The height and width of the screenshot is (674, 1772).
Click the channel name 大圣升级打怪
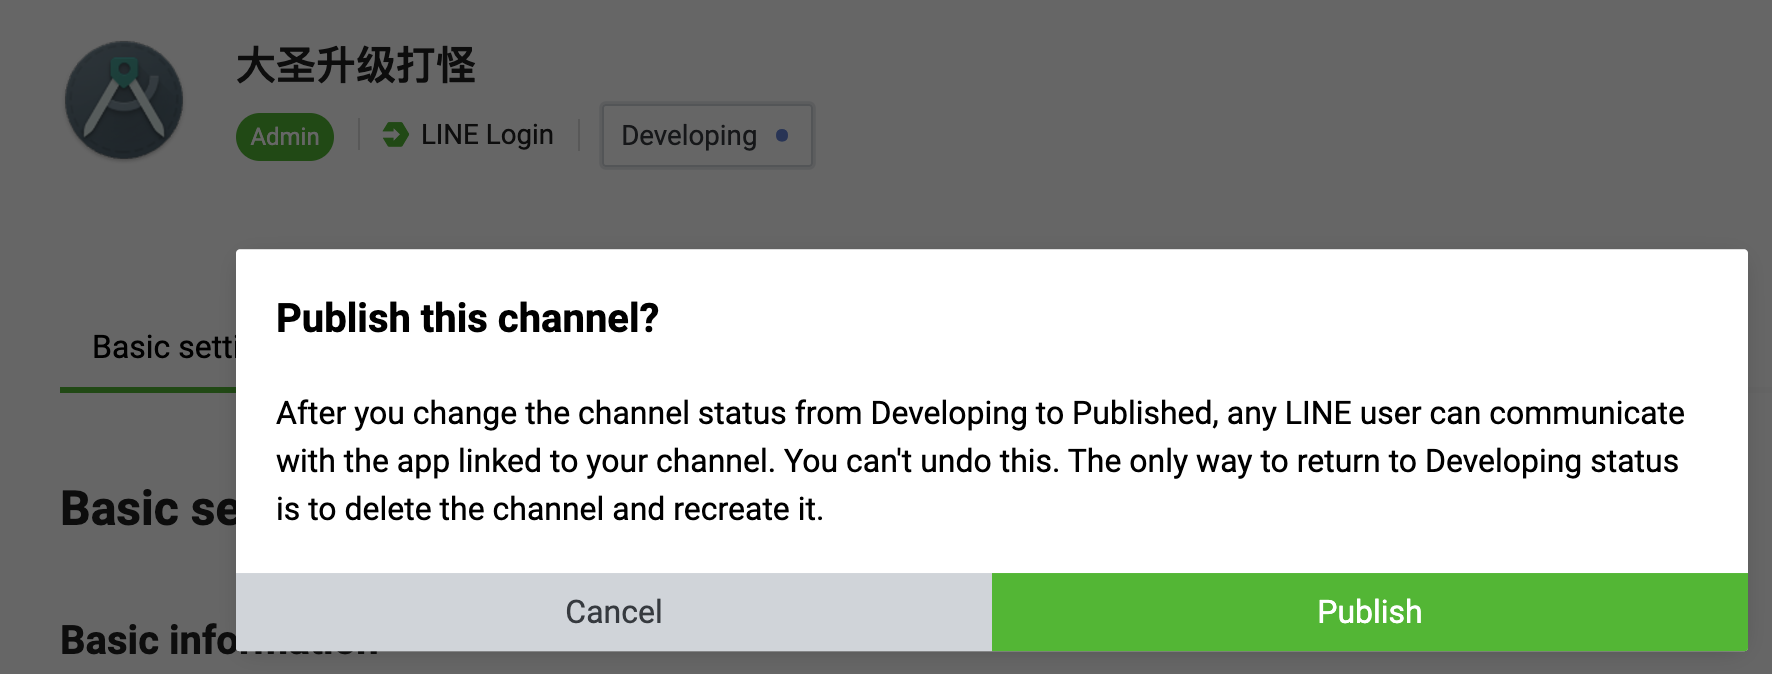coord(356,66)
